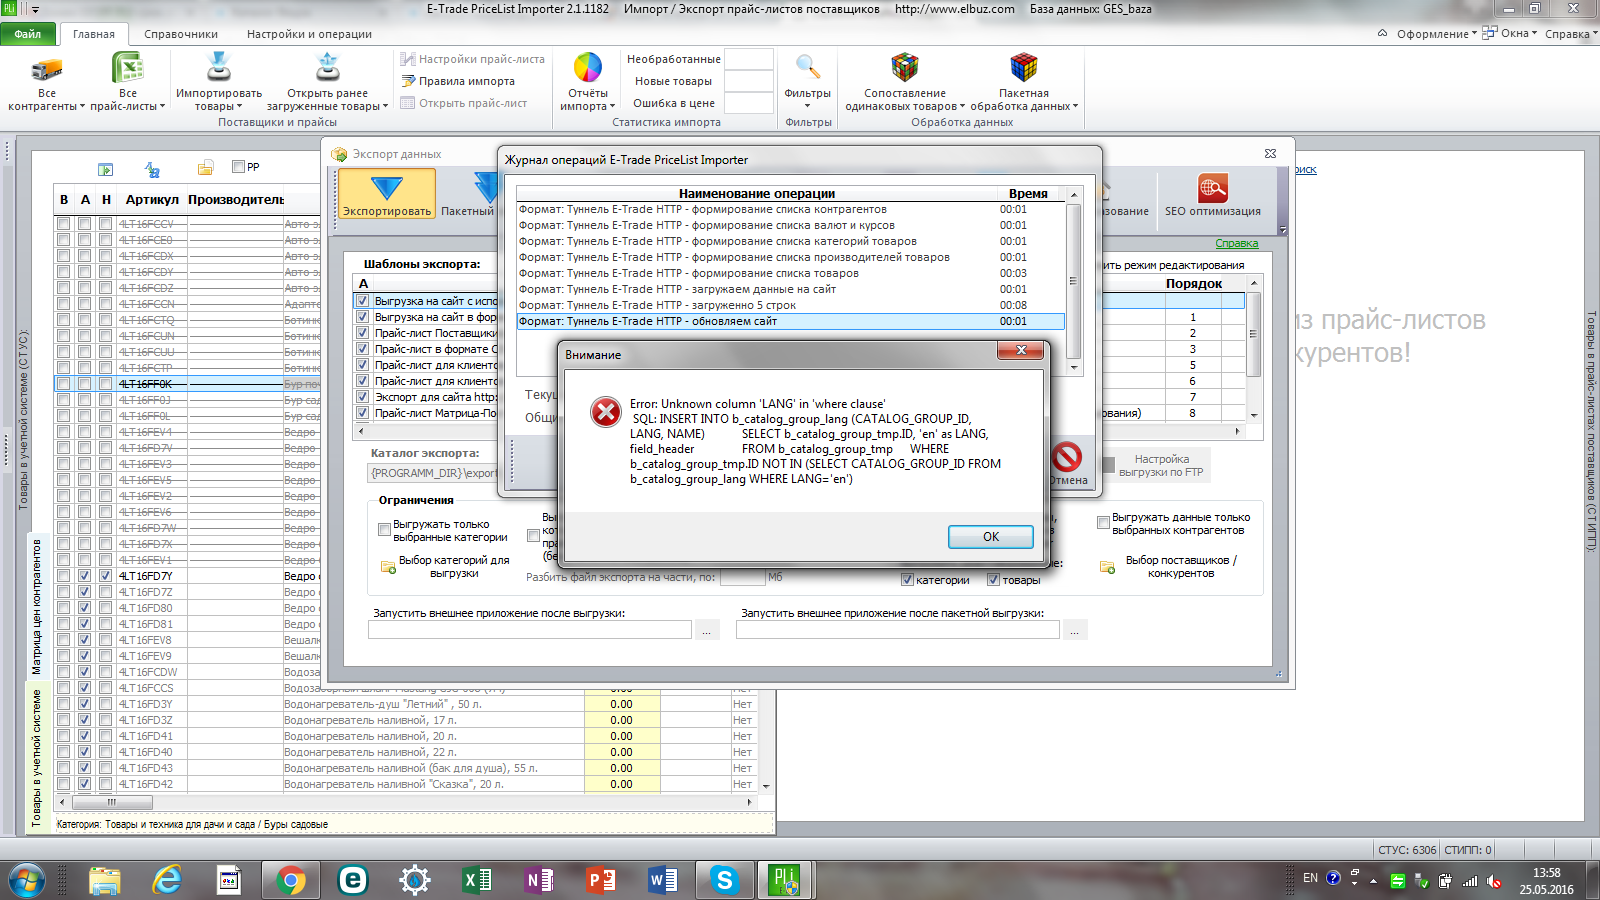Screen dimensions: 1600x900
Task: Click the green arrow panel icon above product grid
Action: point(105,169)
